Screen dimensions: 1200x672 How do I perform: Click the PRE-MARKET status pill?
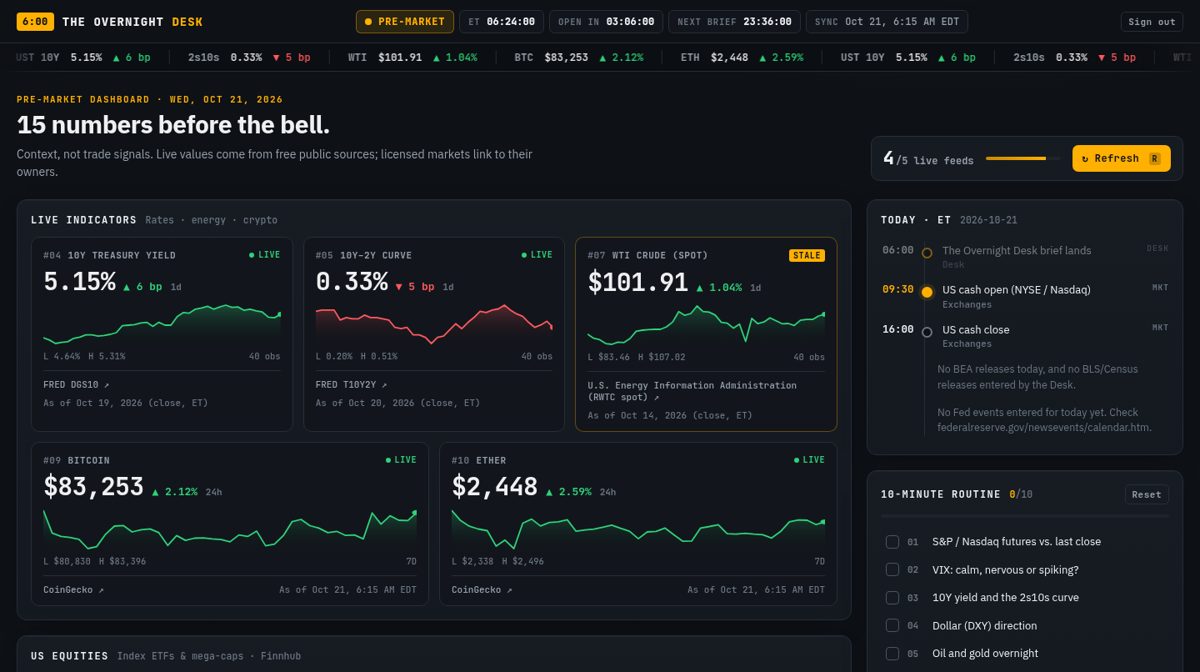point(405,21)
